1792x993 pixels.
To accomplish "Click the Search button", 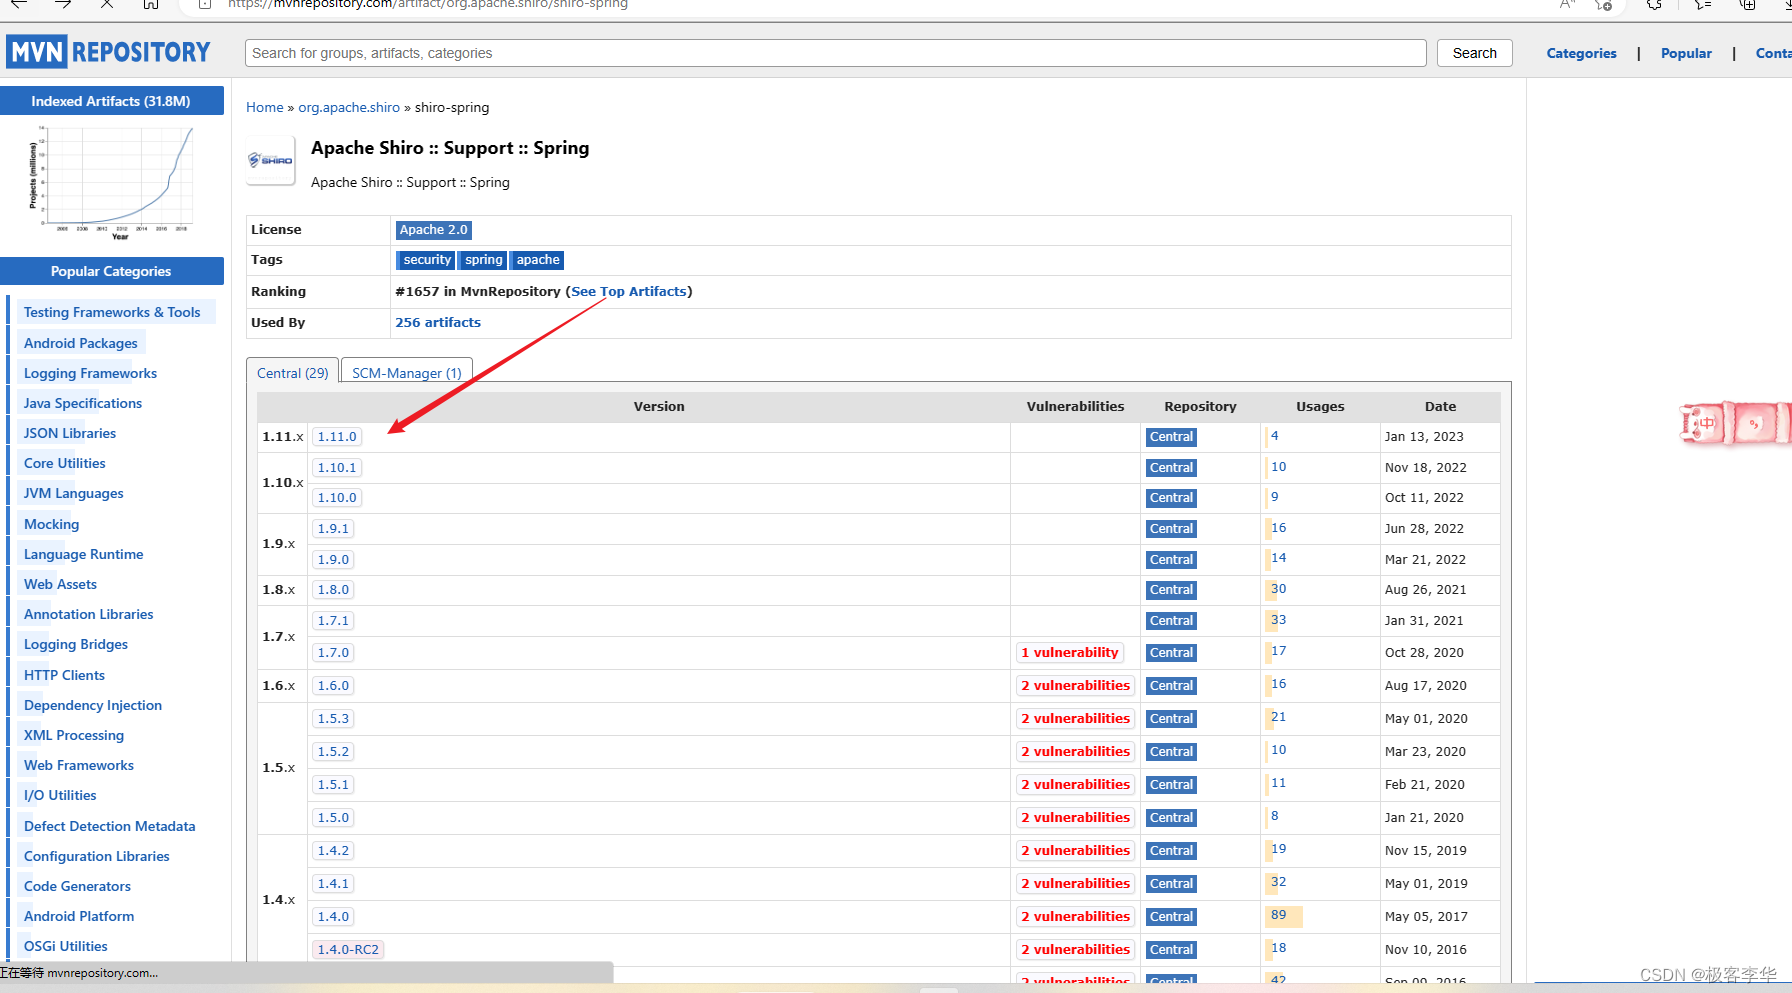I will point(1474,53).
